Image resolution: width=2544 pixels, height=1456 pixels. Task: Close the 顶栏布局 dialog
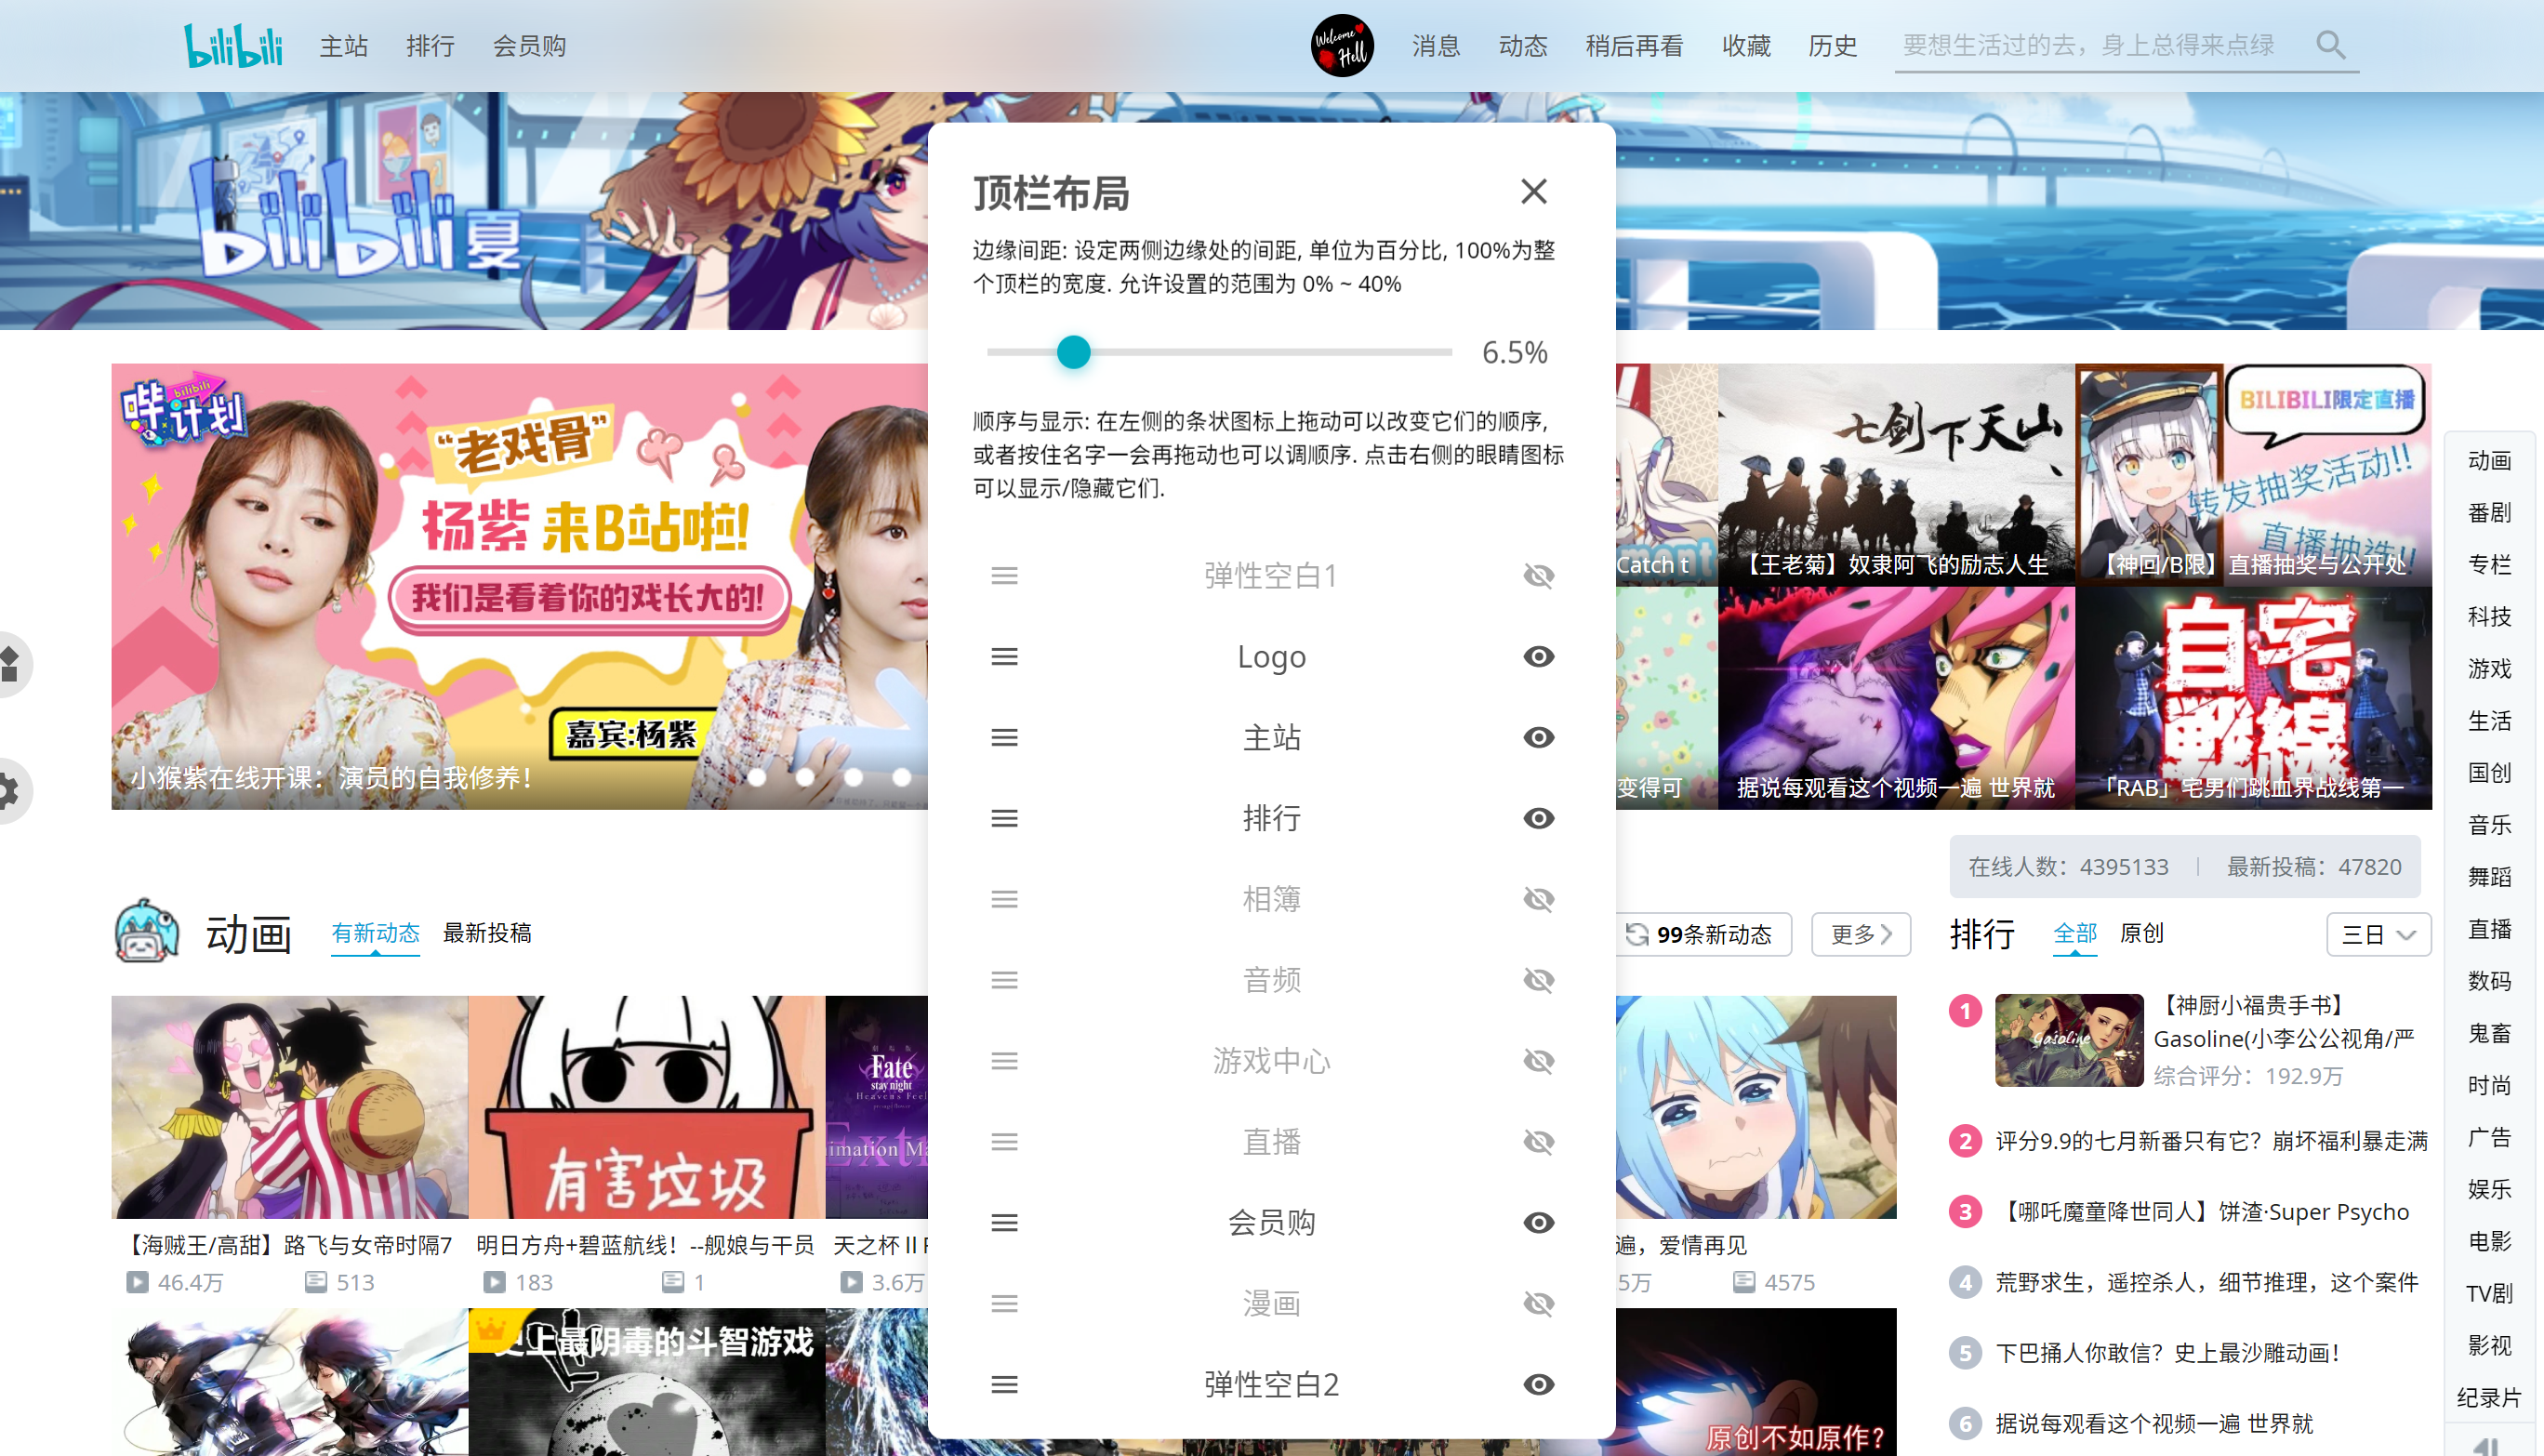(x=1533, y=191)
